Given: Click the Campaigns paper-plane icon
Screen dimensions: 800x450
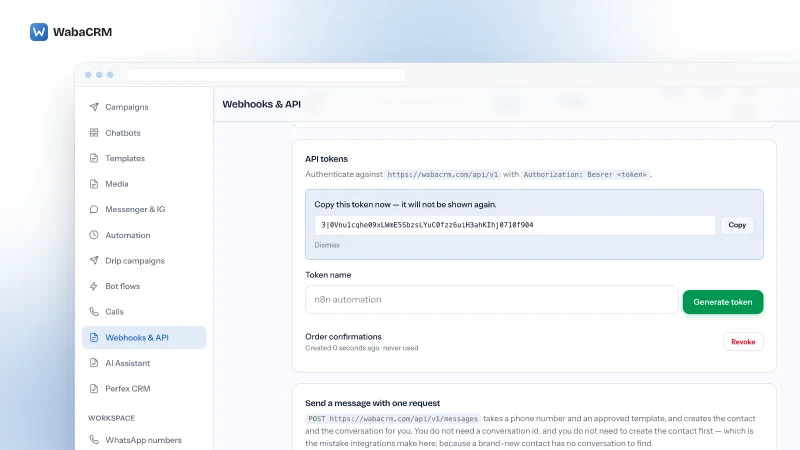Looking at the screenshot, I should point(94,107).
